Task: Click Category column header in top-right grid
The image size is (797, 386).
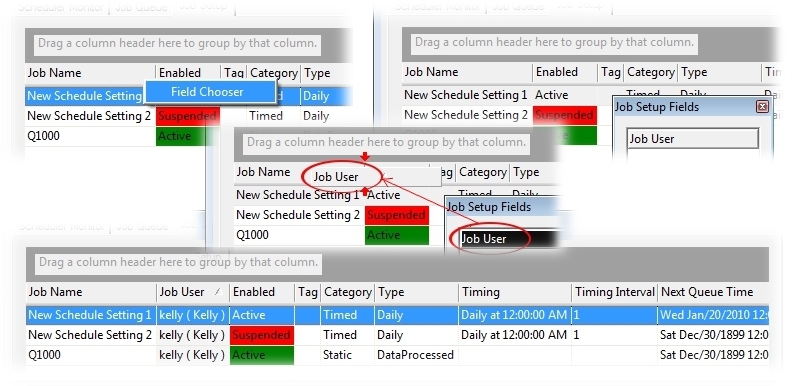Action: click(x=650, y=72)
